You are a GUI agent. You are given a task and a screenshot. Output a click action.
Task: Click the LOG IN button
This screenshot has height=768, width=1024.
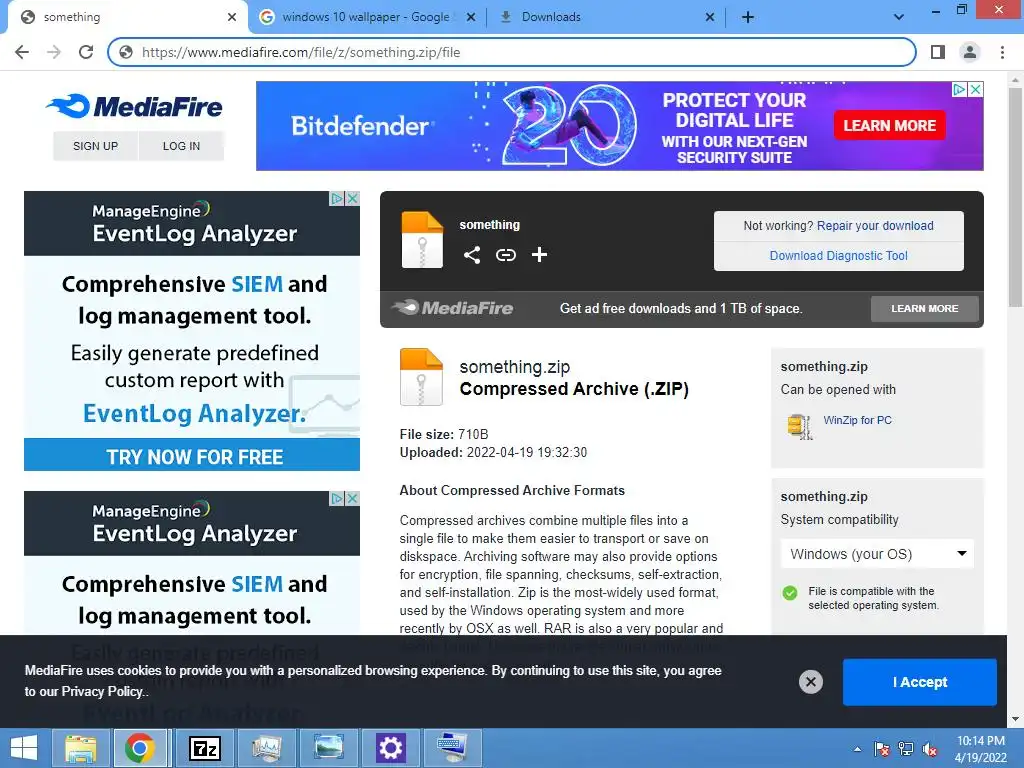click(182, 146)
